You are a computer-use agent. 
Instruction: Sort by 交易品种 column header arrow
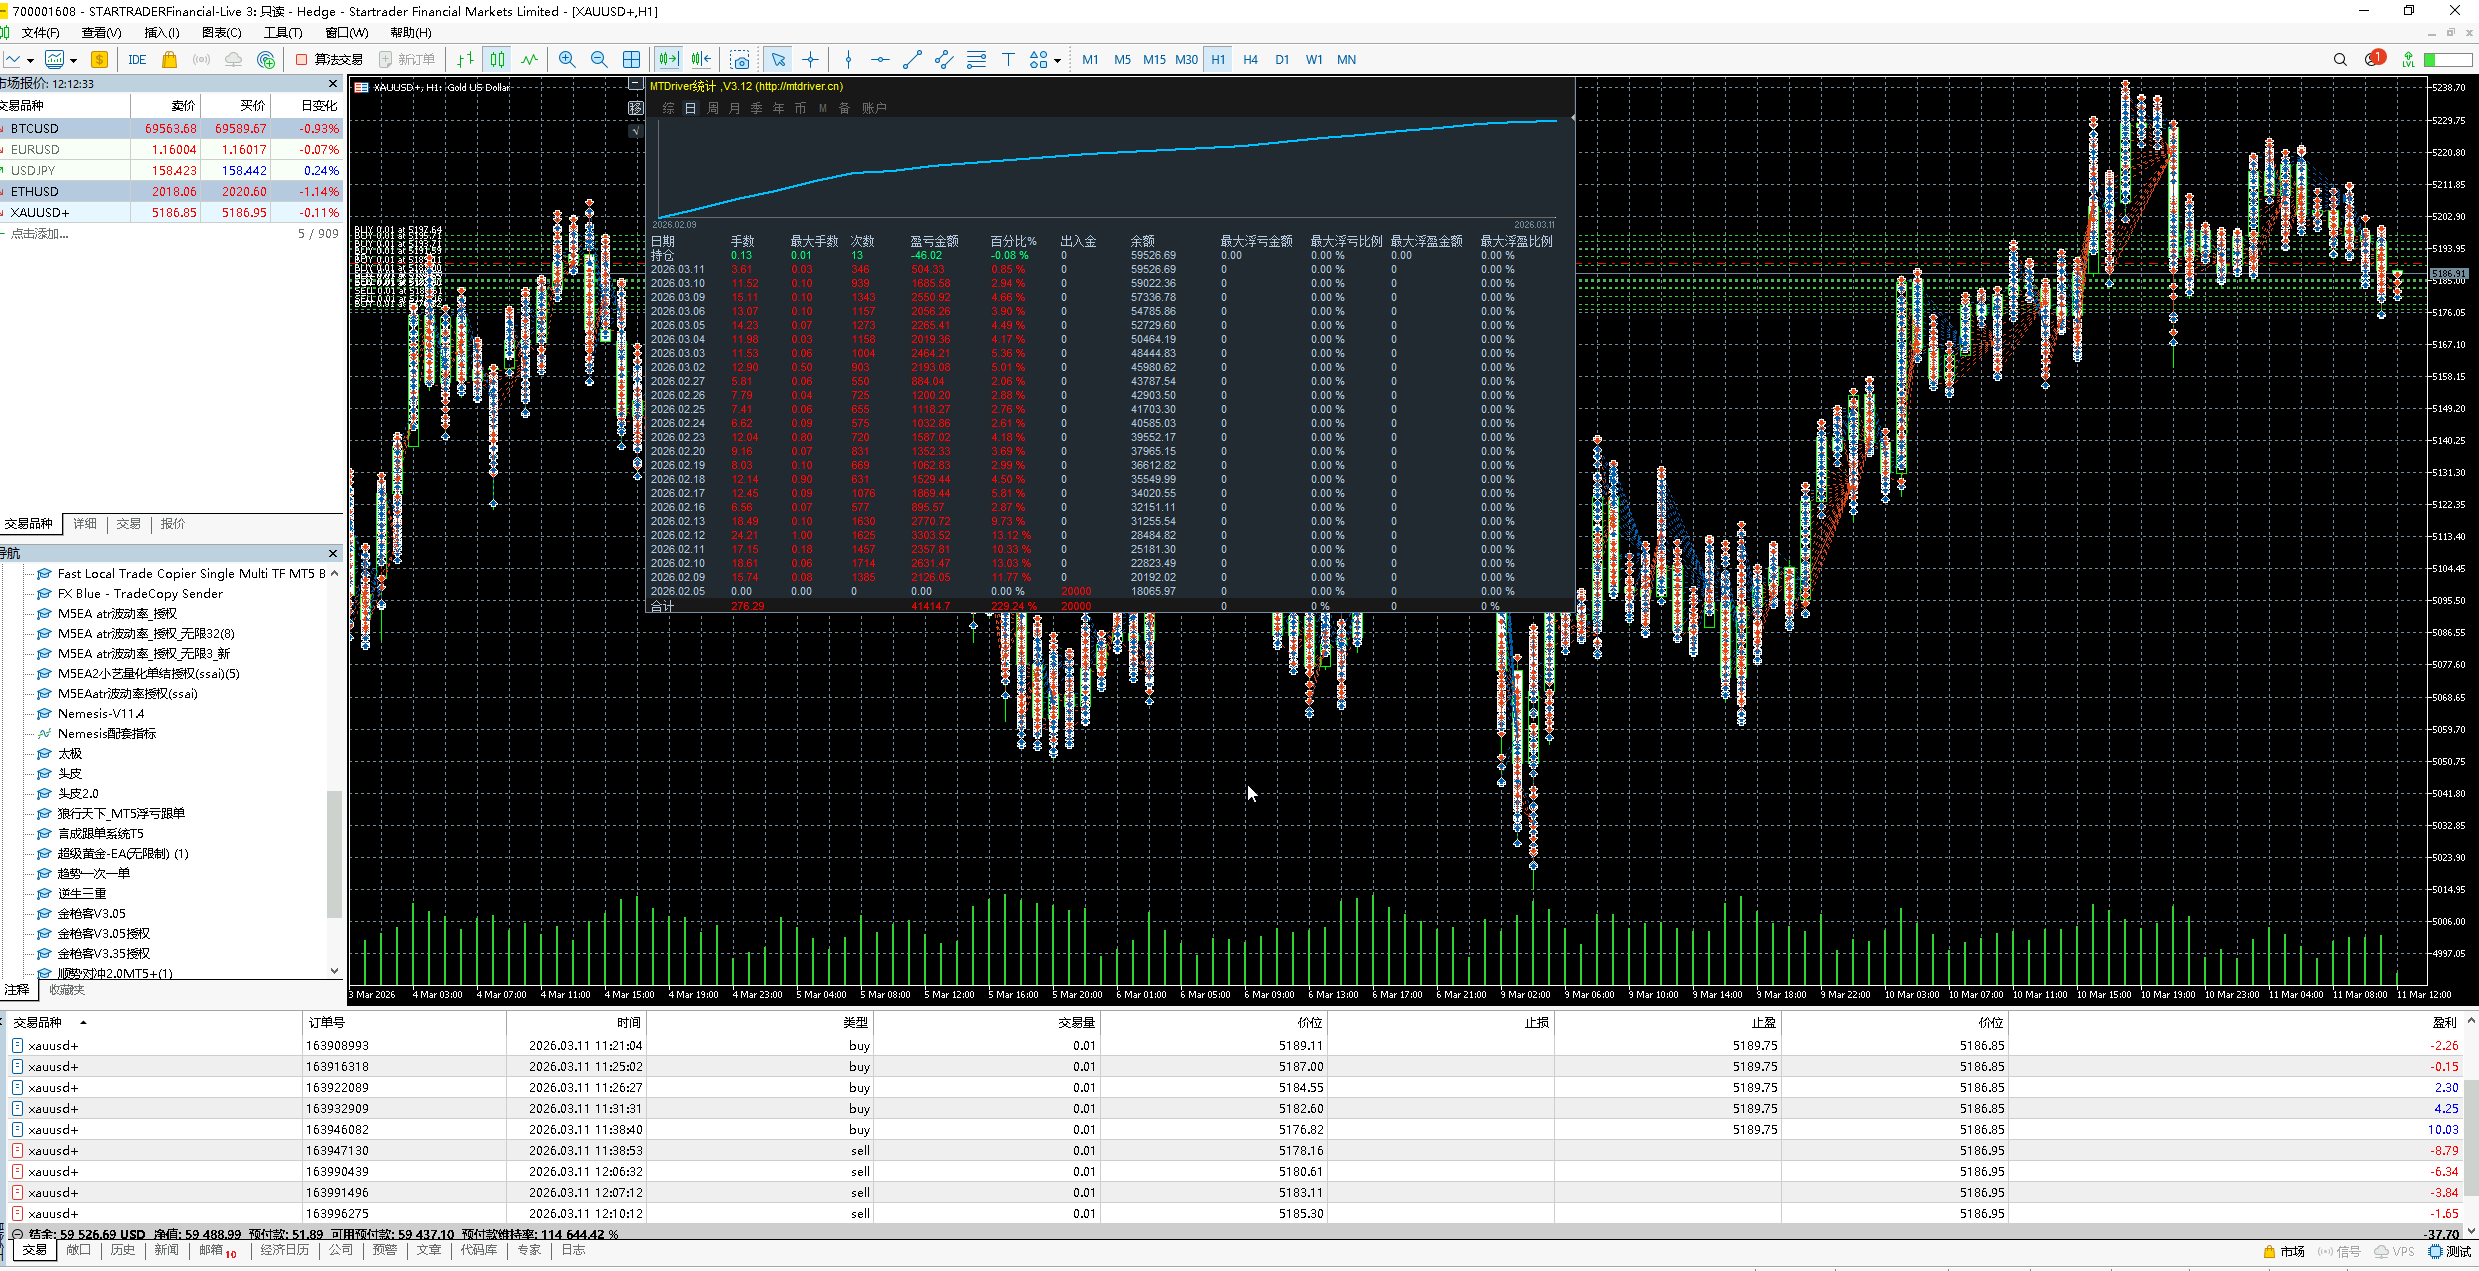click(x=83, y=1022)
